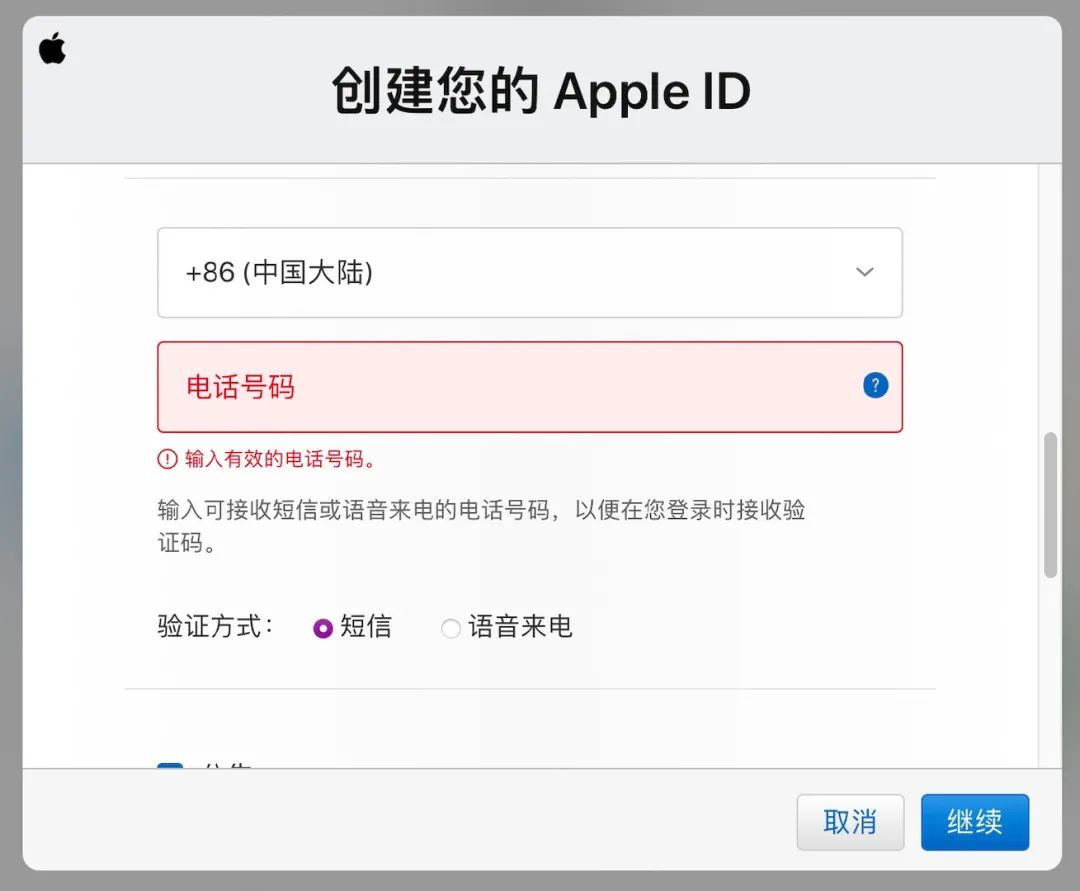Click the cut-off label beside the bottom checkbox
Screen dimensions: 1080x891
(x=228, y=765)
